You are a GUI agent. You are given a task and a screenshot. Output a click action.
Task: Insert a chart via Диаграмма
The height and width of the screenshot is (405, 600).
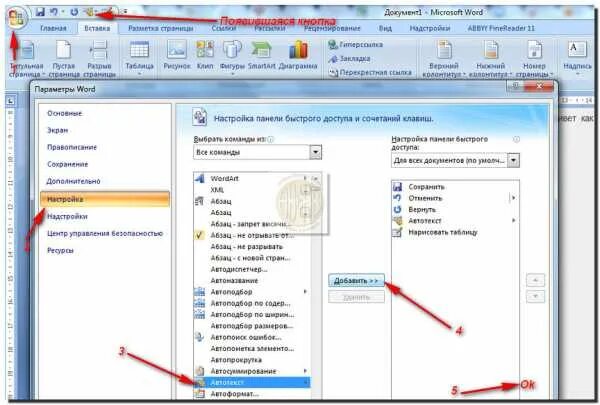tap(298, 56)
